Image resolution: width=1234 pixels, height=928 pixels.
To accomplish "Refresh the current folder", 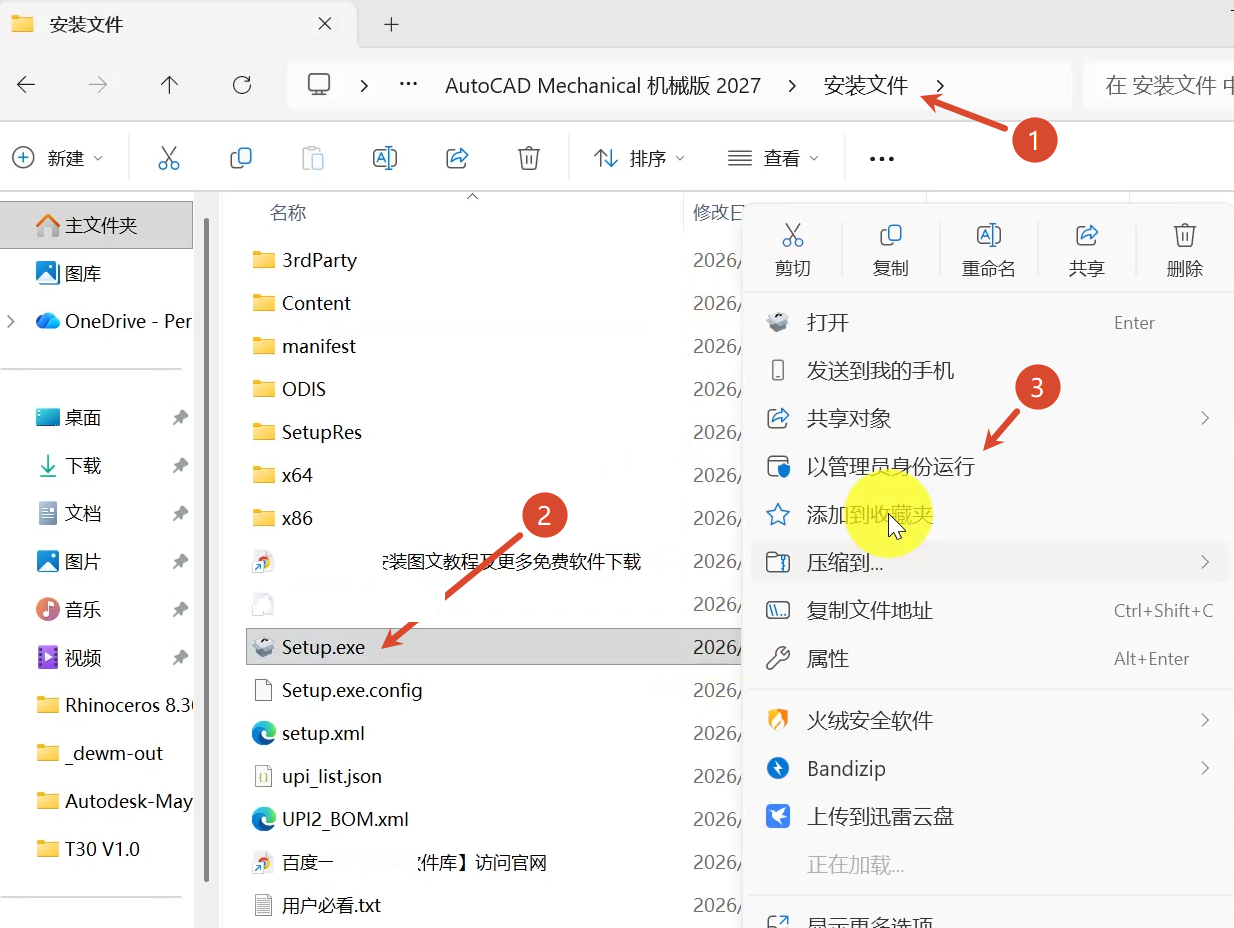I will coord(242,85).
